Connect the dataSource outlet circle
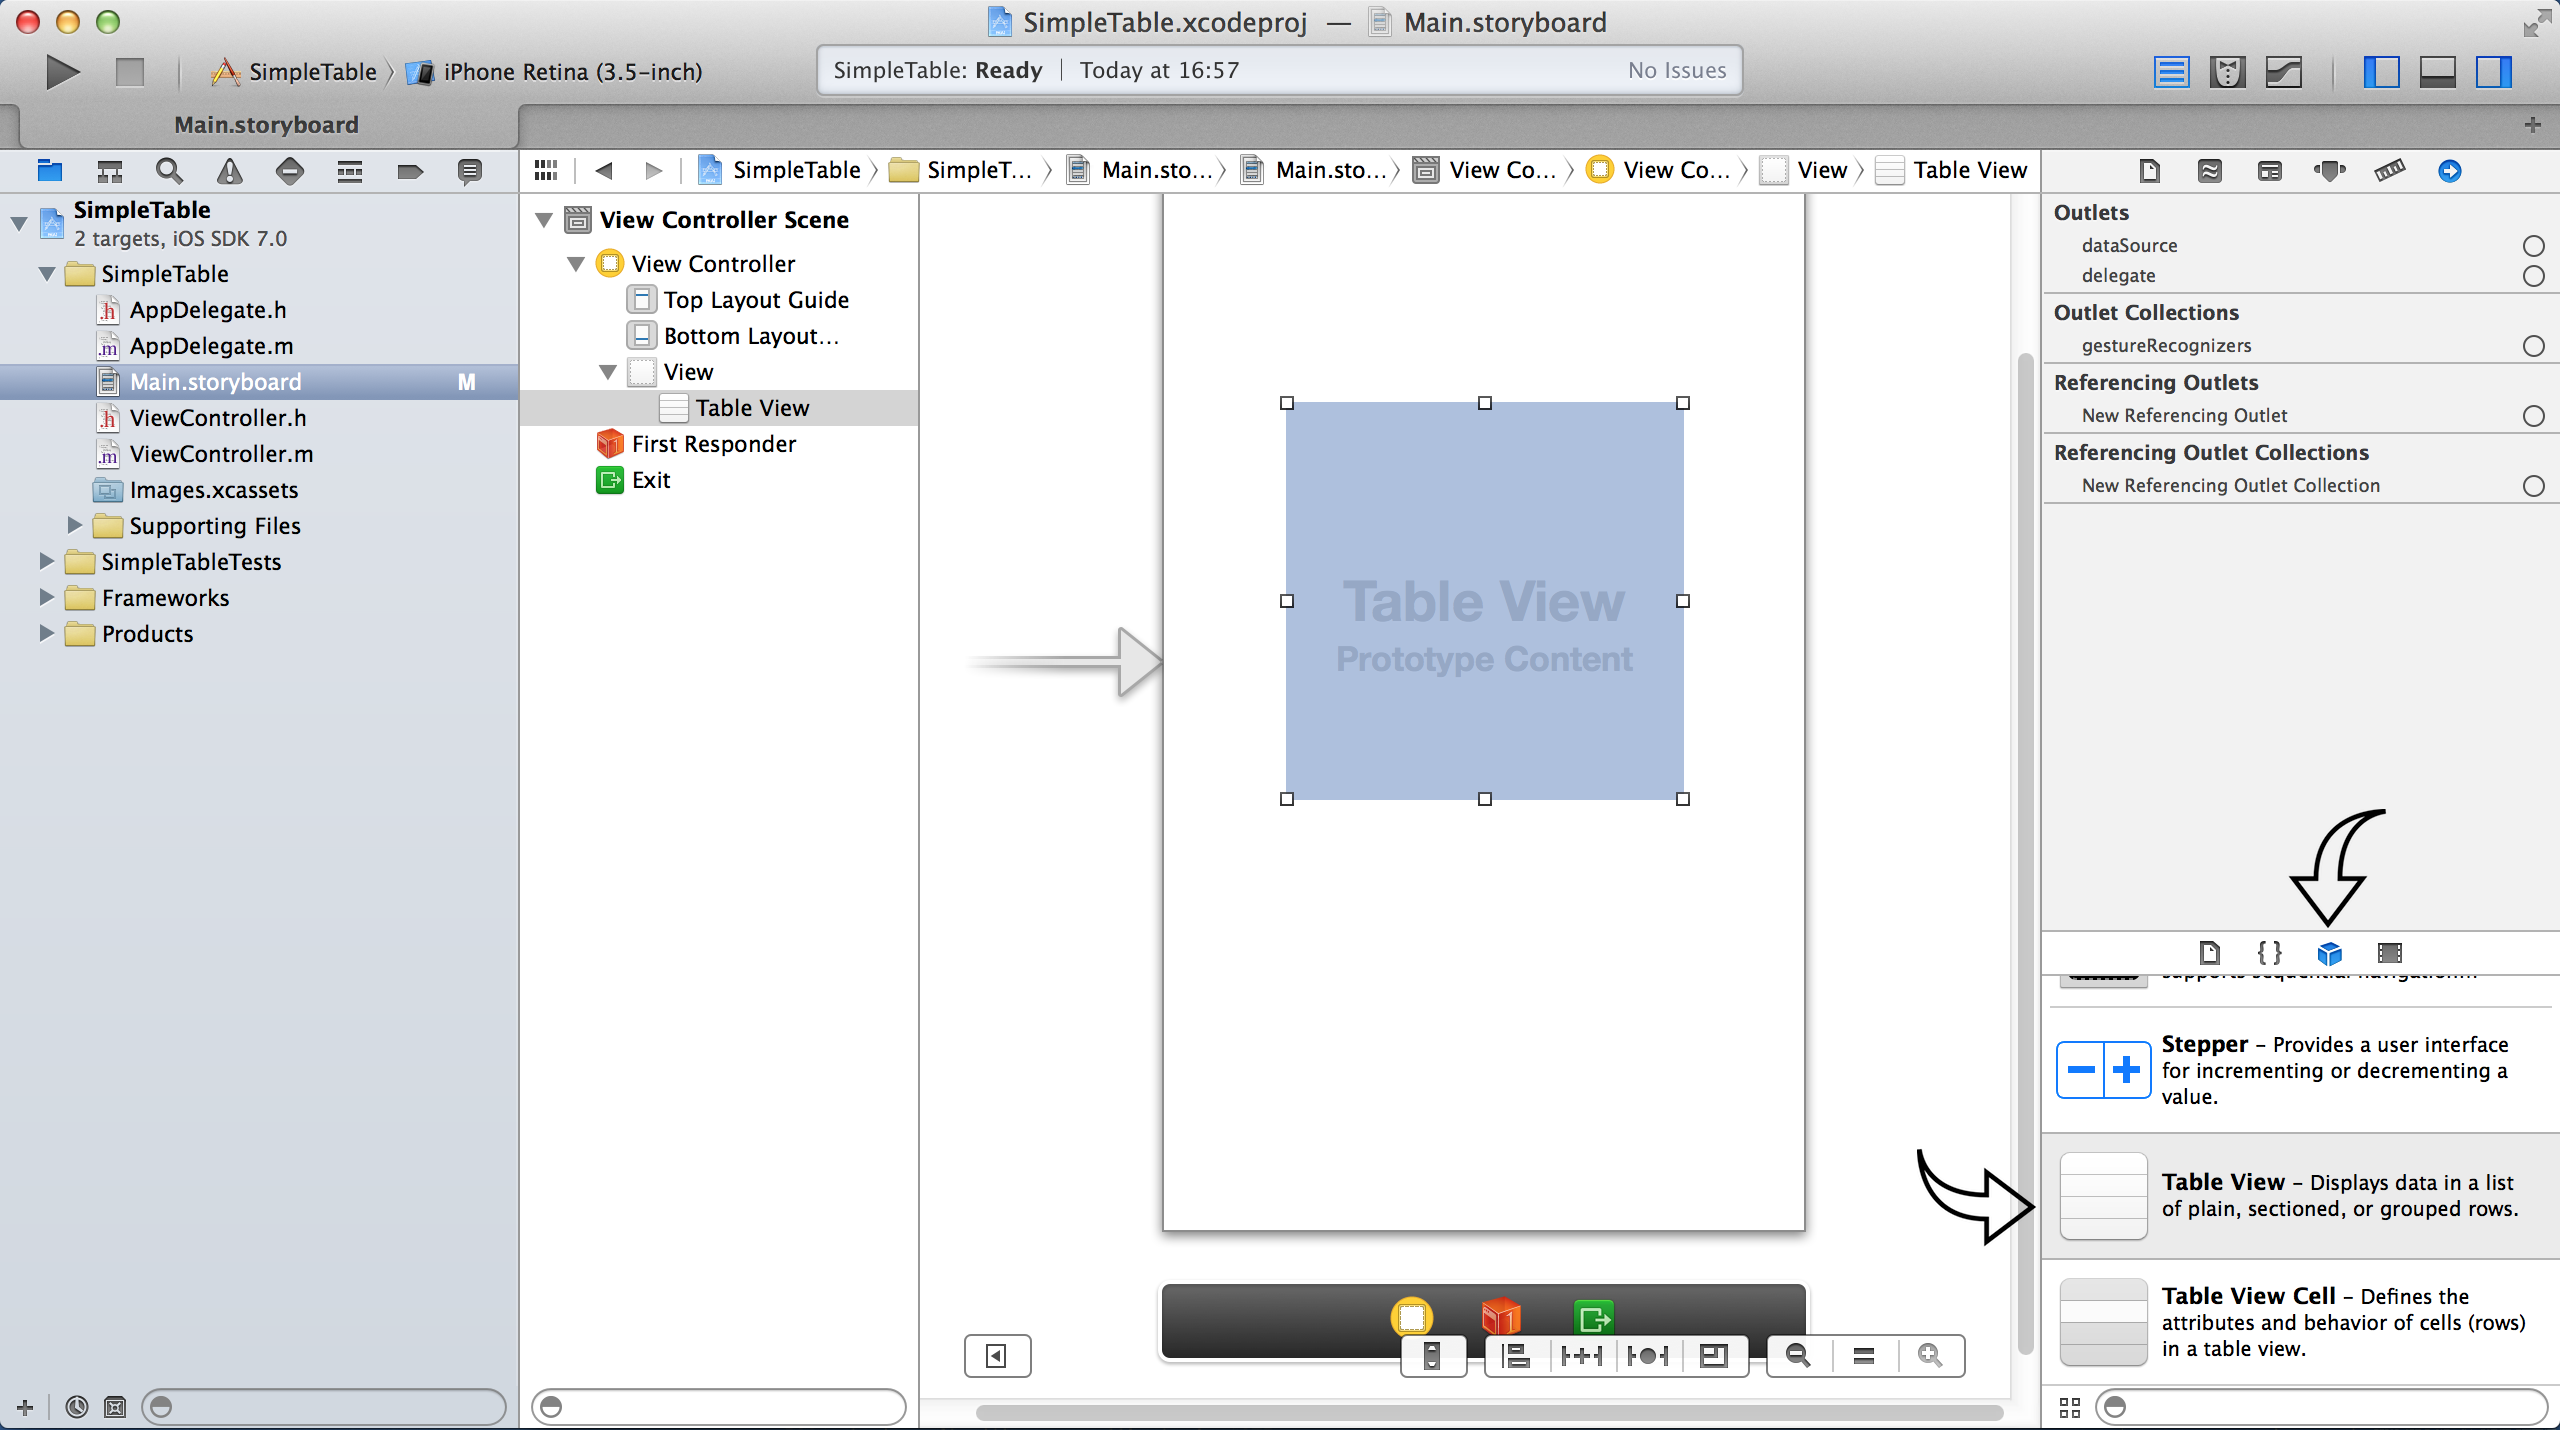Viewport: 2560px width, 1430px height. click(x=2533, y=246)
